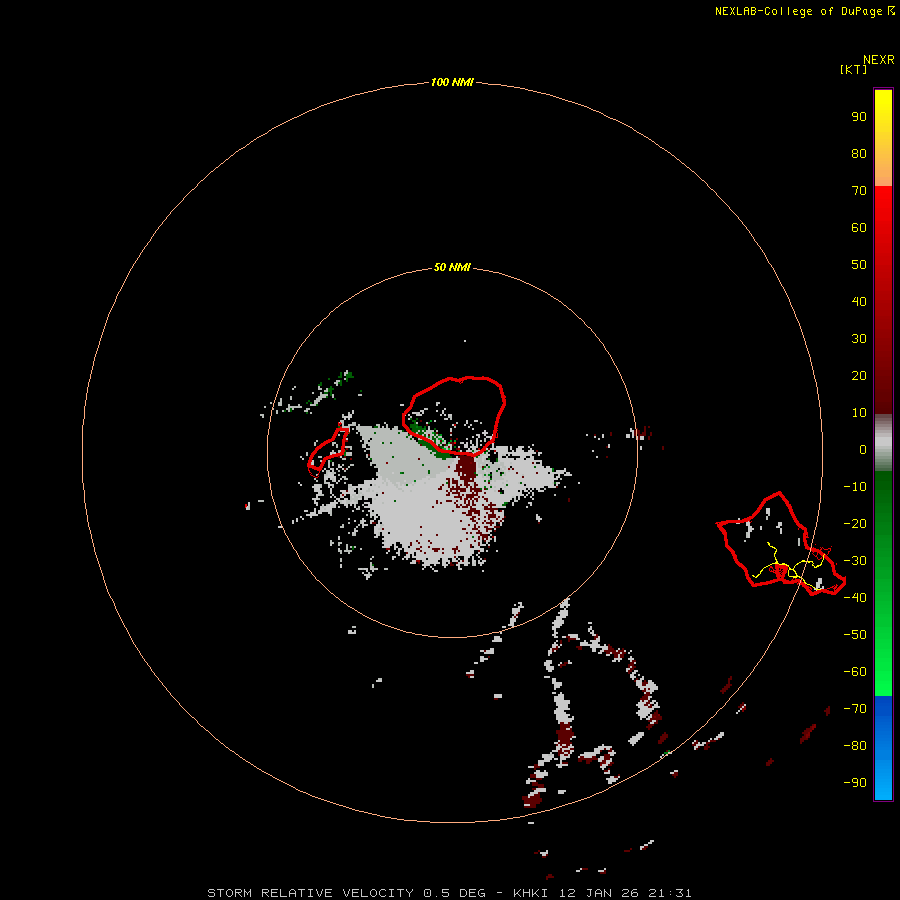
Task: Click the -80 scale value
Action: coord(855,746)
